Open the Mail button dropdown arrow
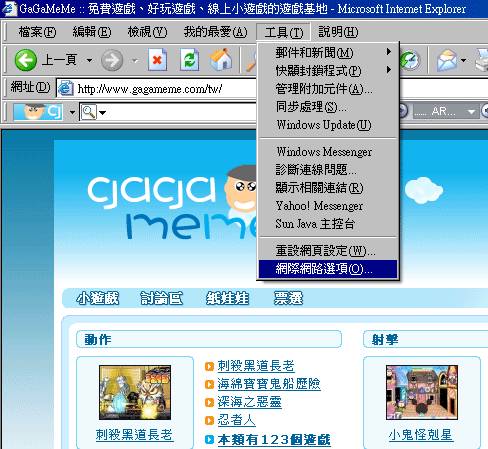The height and width of the screenshot is (449, 488). point(463,61)
